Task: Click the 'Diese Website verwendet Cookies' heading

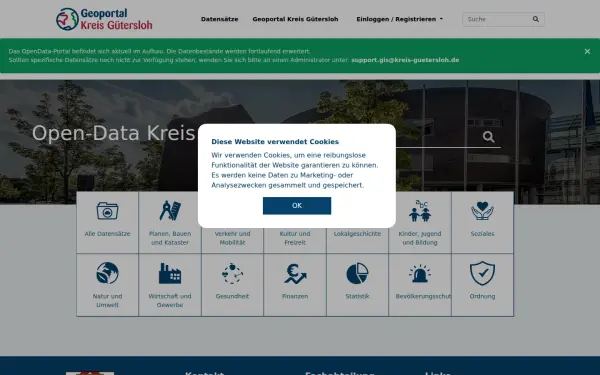Action: (x=275, y=142)
